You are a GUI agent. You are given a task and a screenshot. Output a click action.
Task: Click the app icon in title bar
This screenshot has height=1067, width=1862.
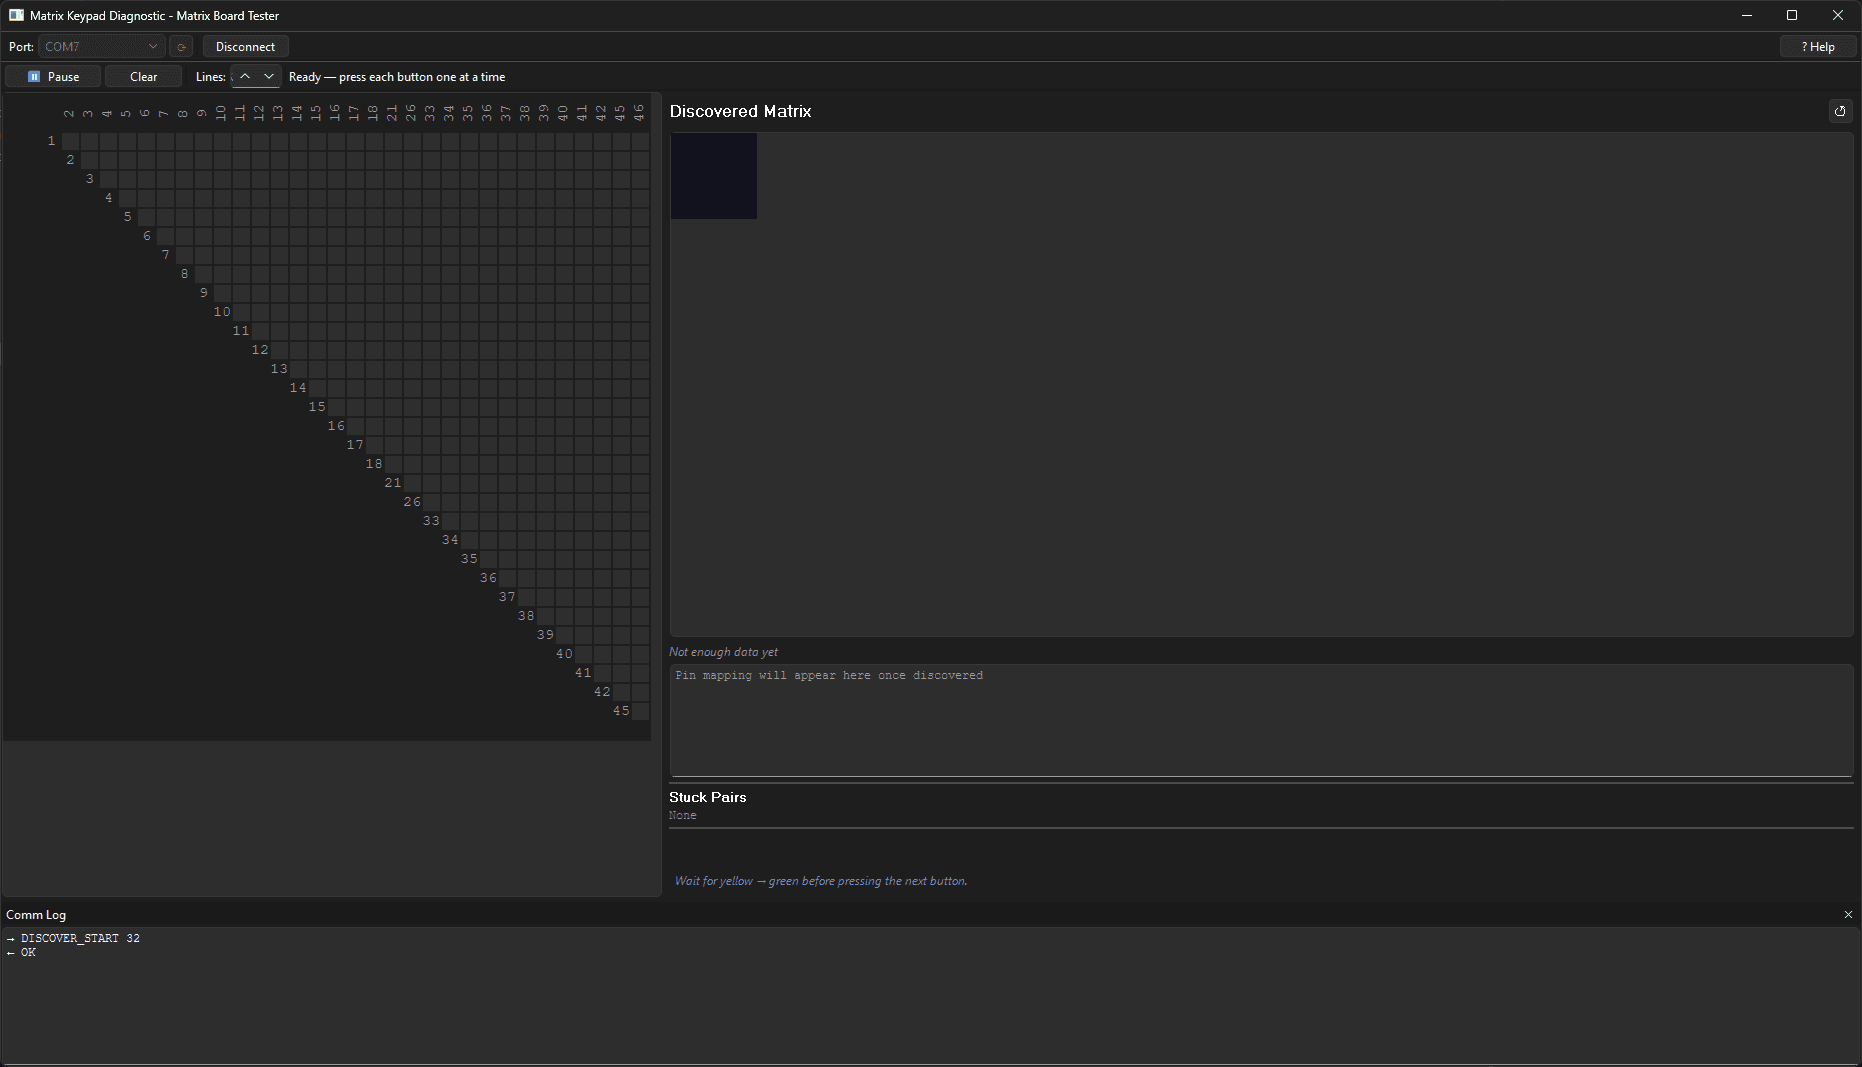point(16,15)
